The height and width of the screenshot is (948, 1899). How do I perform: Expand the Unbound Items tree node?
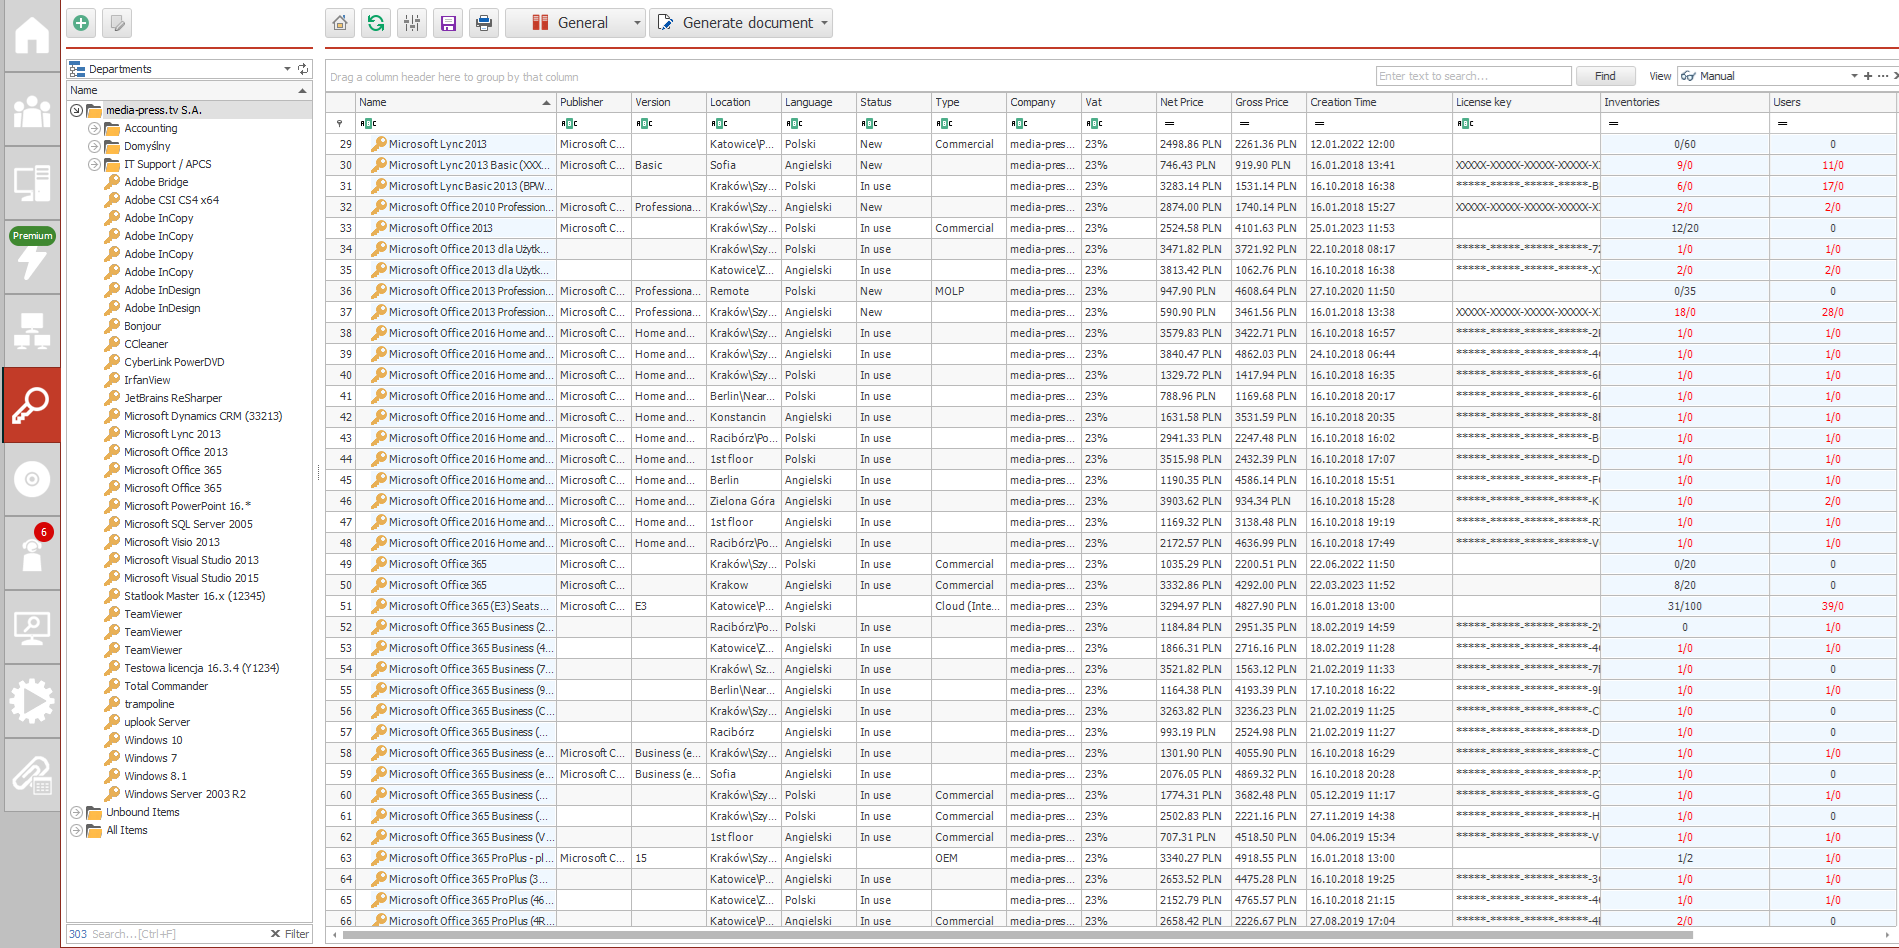[x=76, y=812]
